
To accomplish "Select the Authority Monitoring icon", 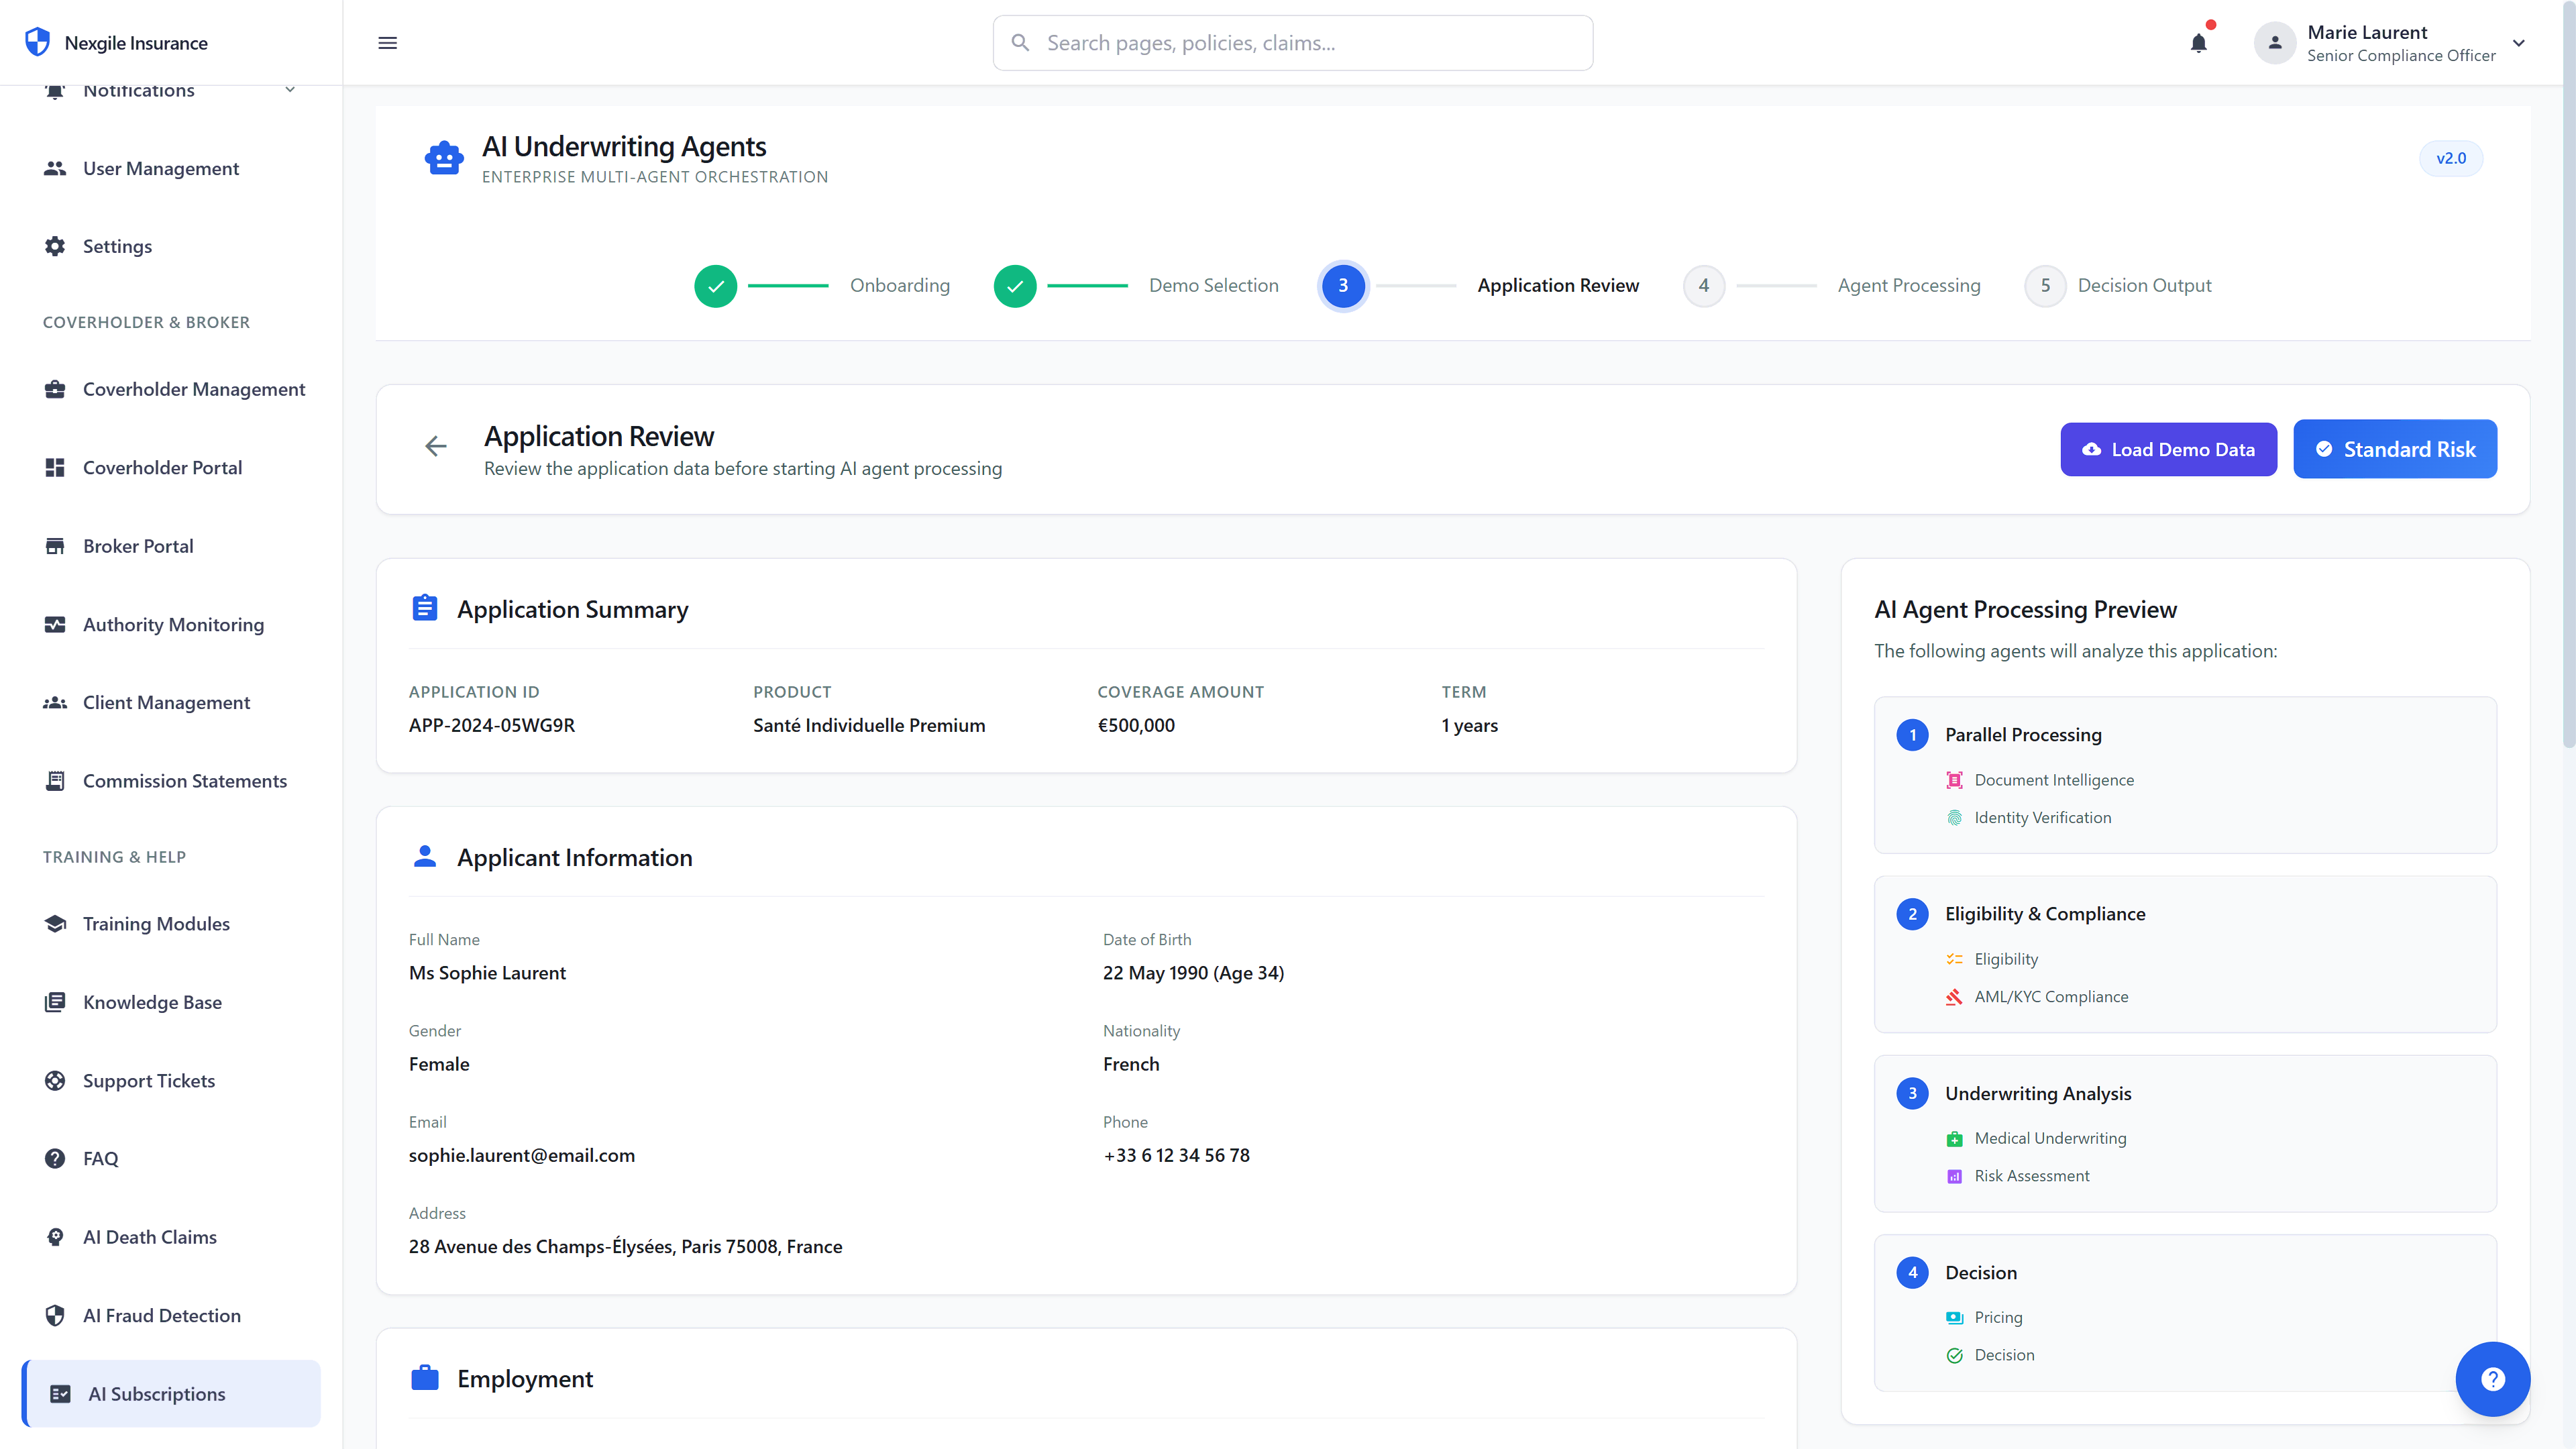I will coord(55,624).
